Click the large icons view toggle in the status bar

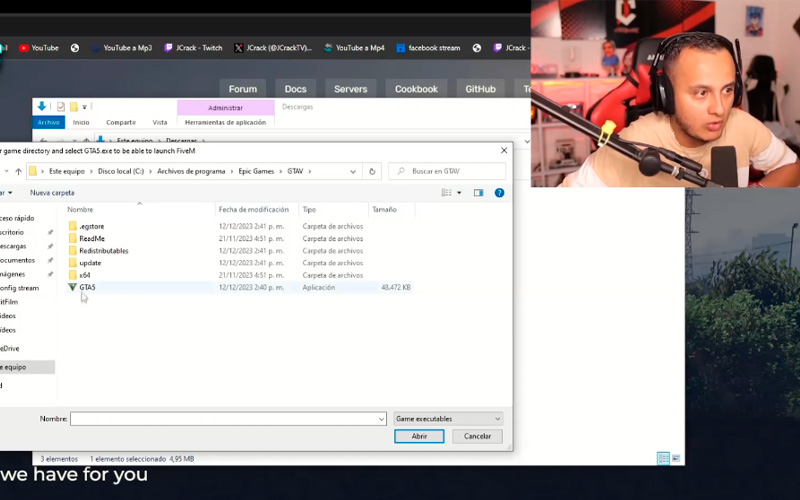pos(676,458)
